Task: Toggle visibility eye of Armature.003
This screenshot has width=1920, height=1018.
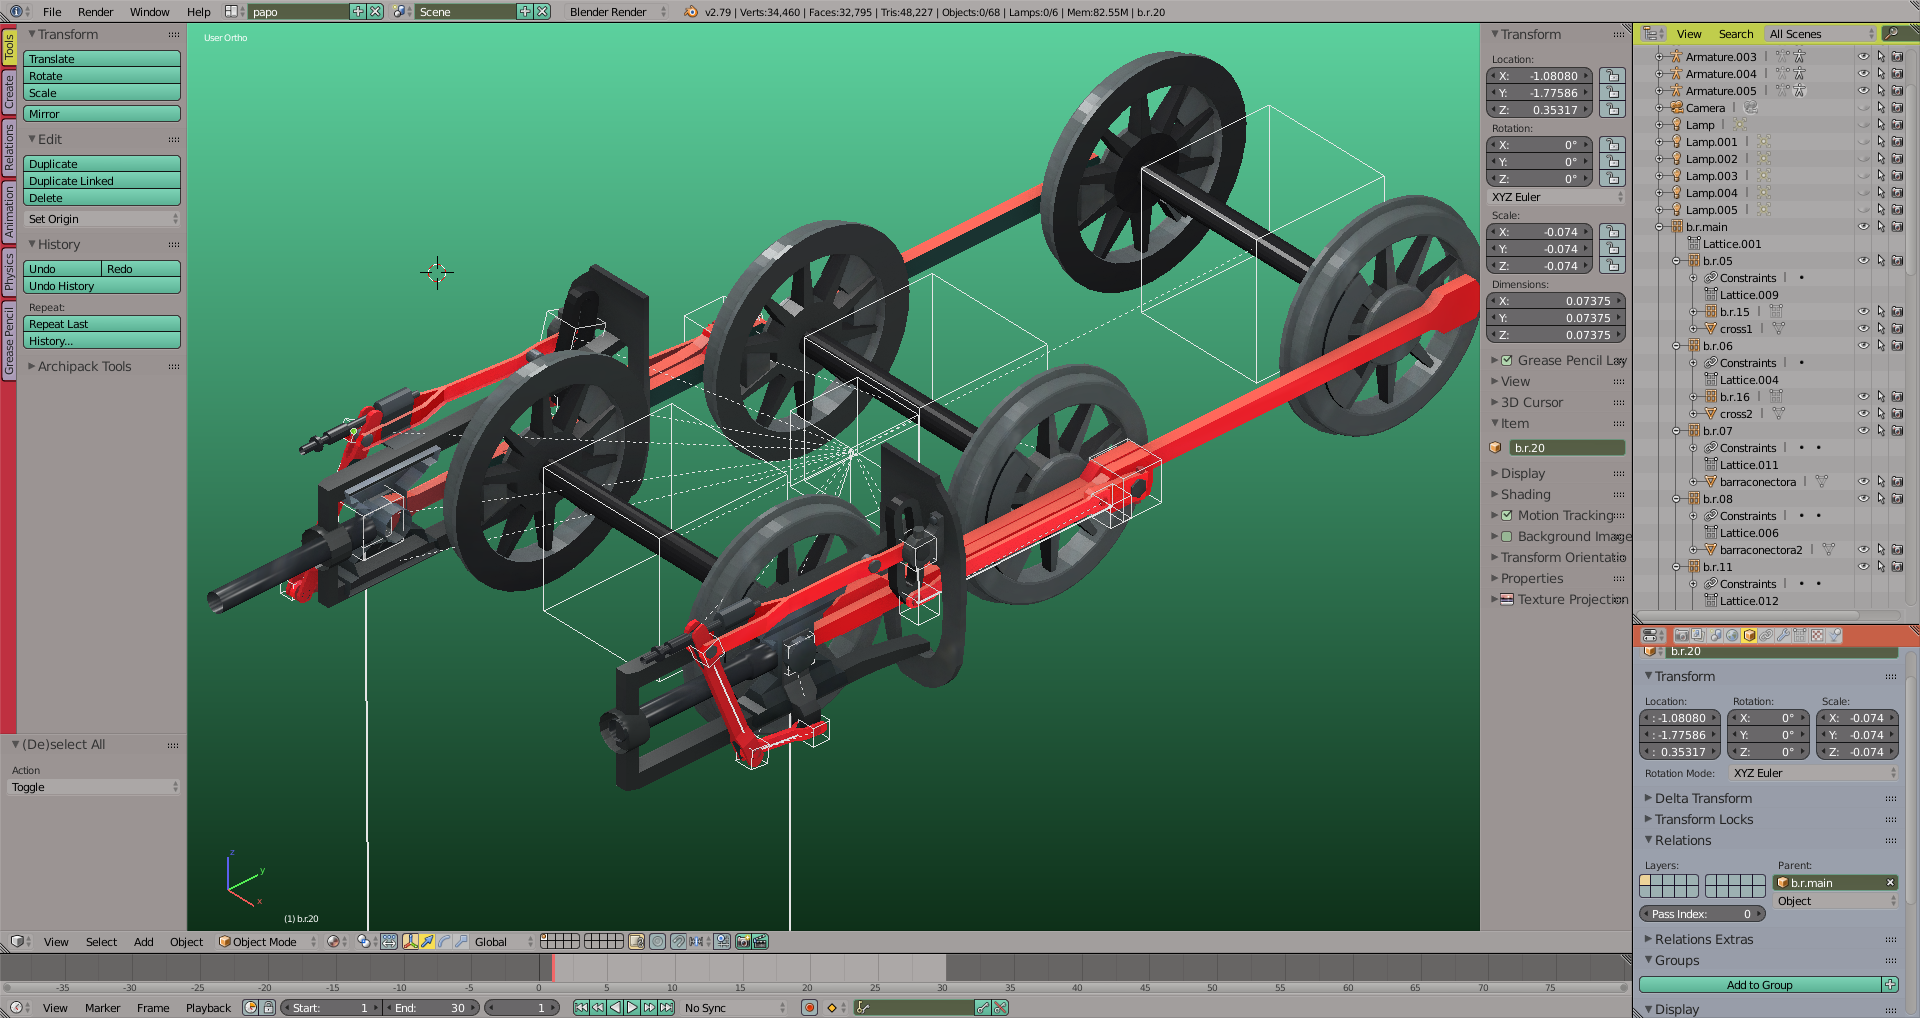Action: point(1864,57)
